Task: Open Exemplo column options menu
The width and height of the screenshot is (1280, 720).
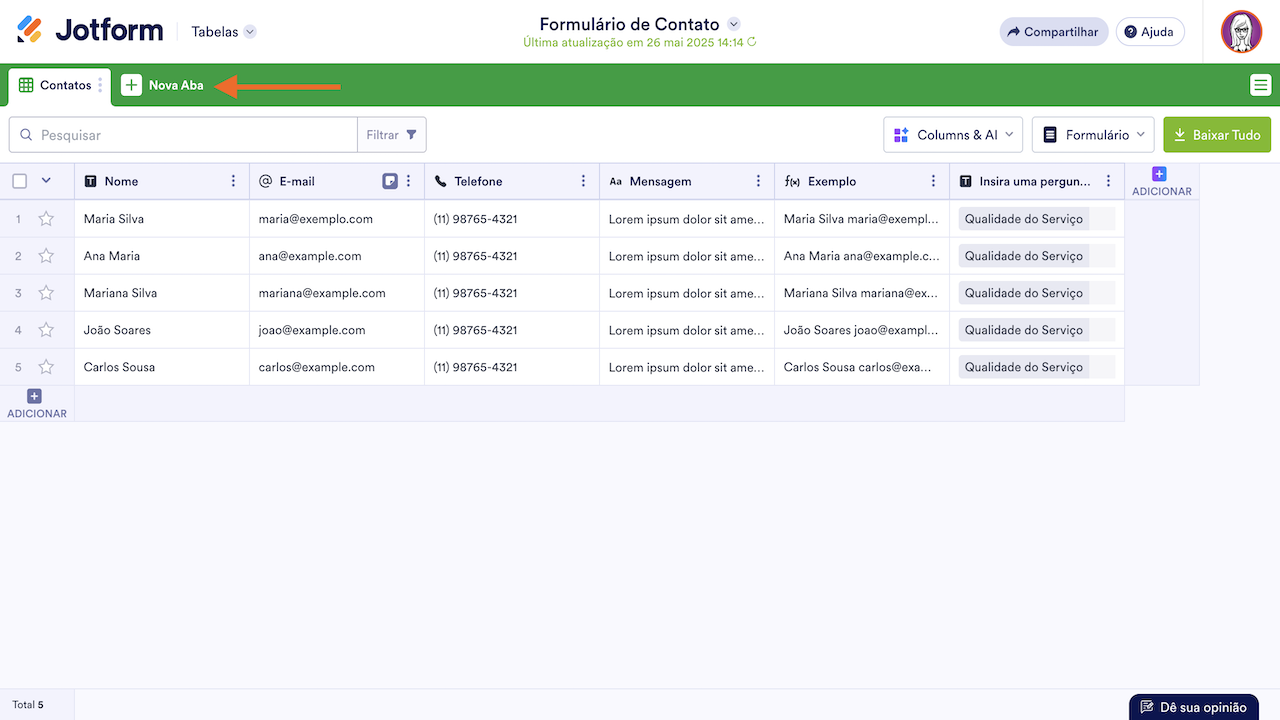Action: (x=934, y=181)
